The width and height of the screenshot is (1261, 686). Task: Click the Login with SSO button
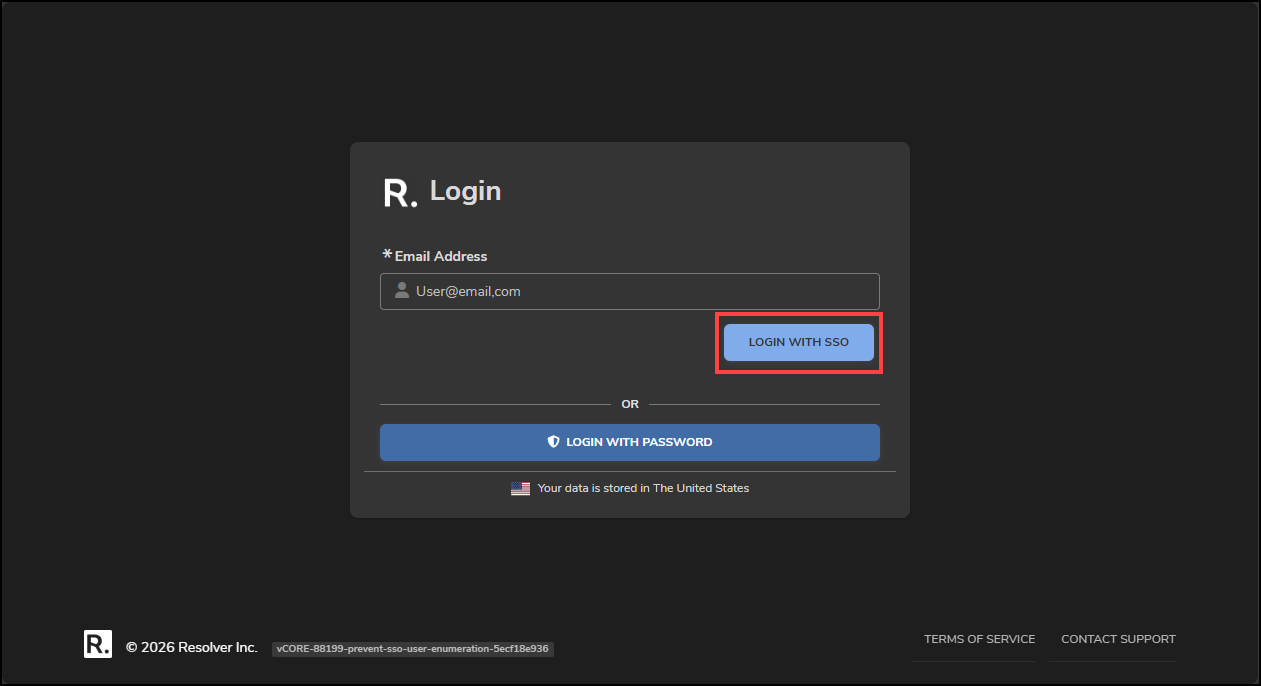[x=799, y=342]
